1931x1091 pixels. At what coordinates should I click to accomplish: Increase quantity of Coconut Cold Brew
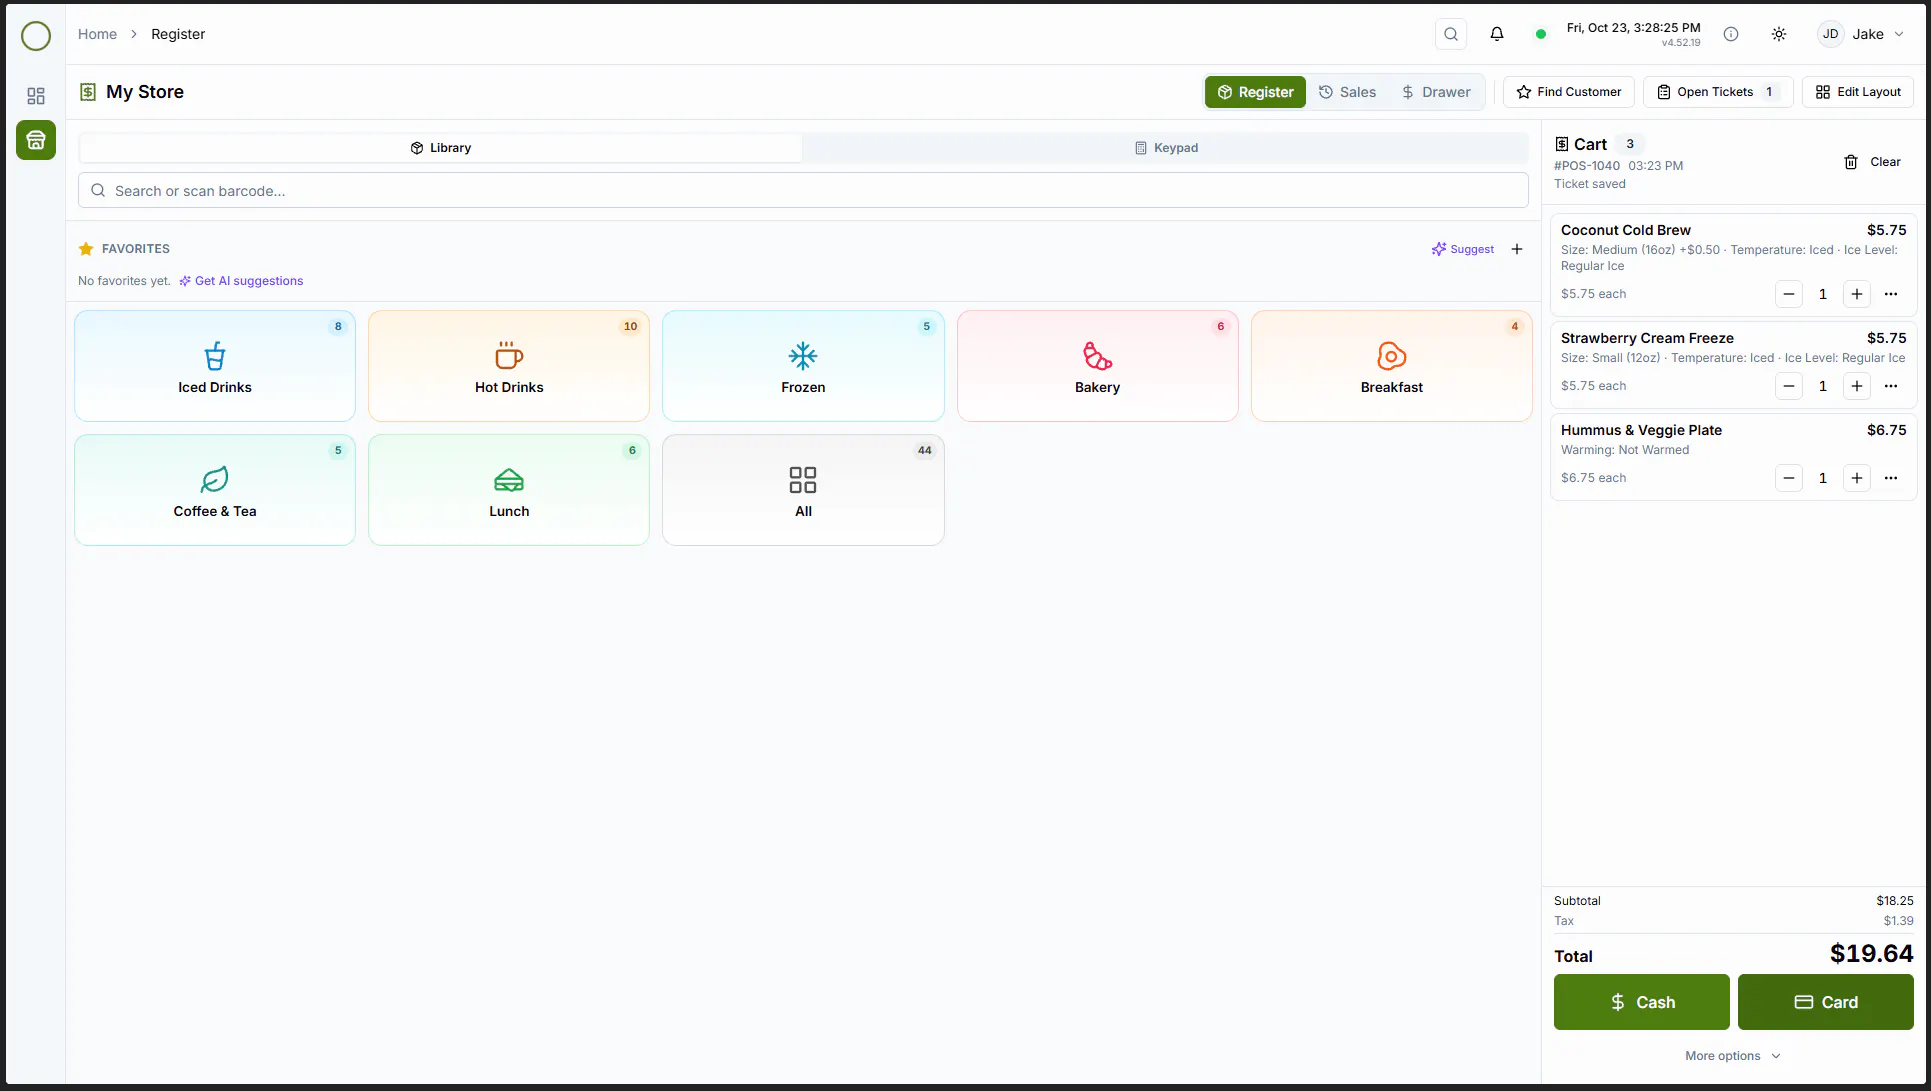[x=1856, y=294]
